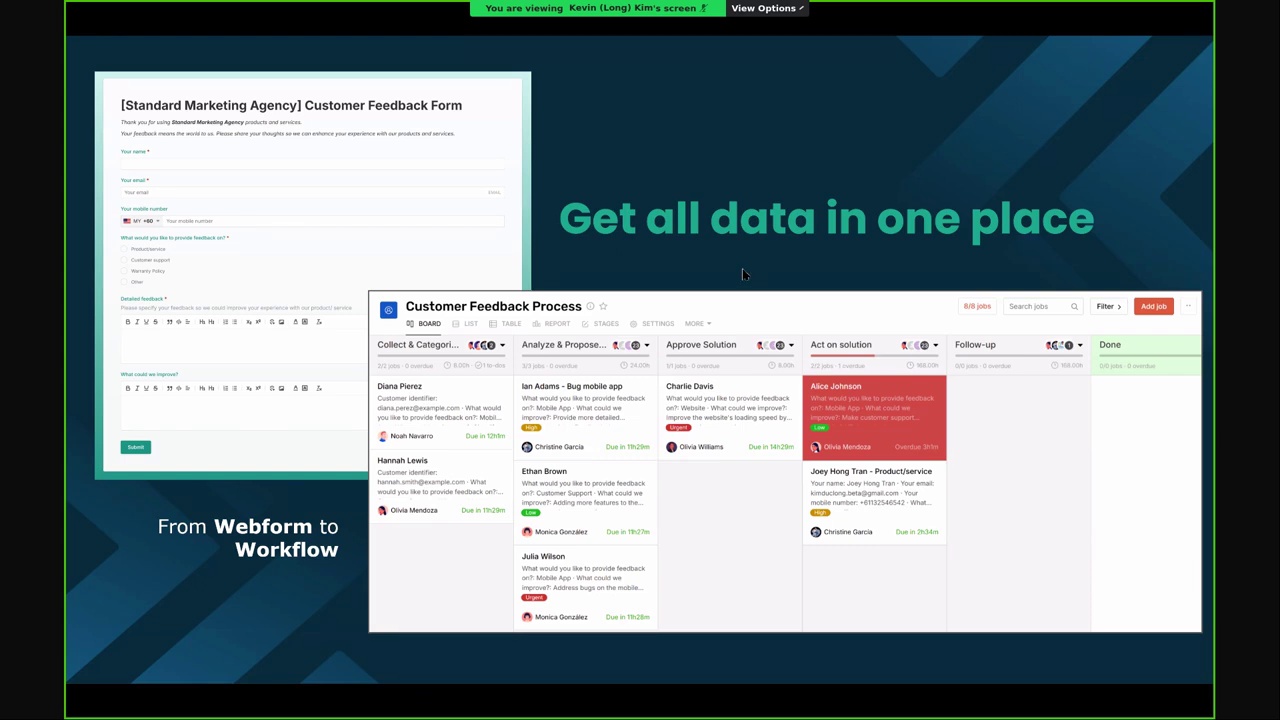Click Olivia Mendoza avatar on Hannah Lewis card
The height and width of the screenshot is (720, 1280).
point(382,511)
